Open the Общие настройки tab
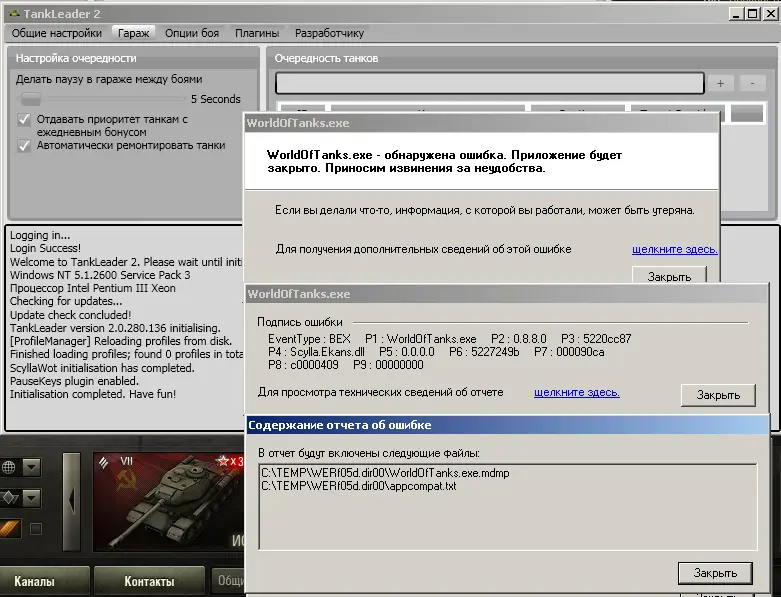Image resolution: width=781 pixels, height=597 pixels. pos(57,33)
